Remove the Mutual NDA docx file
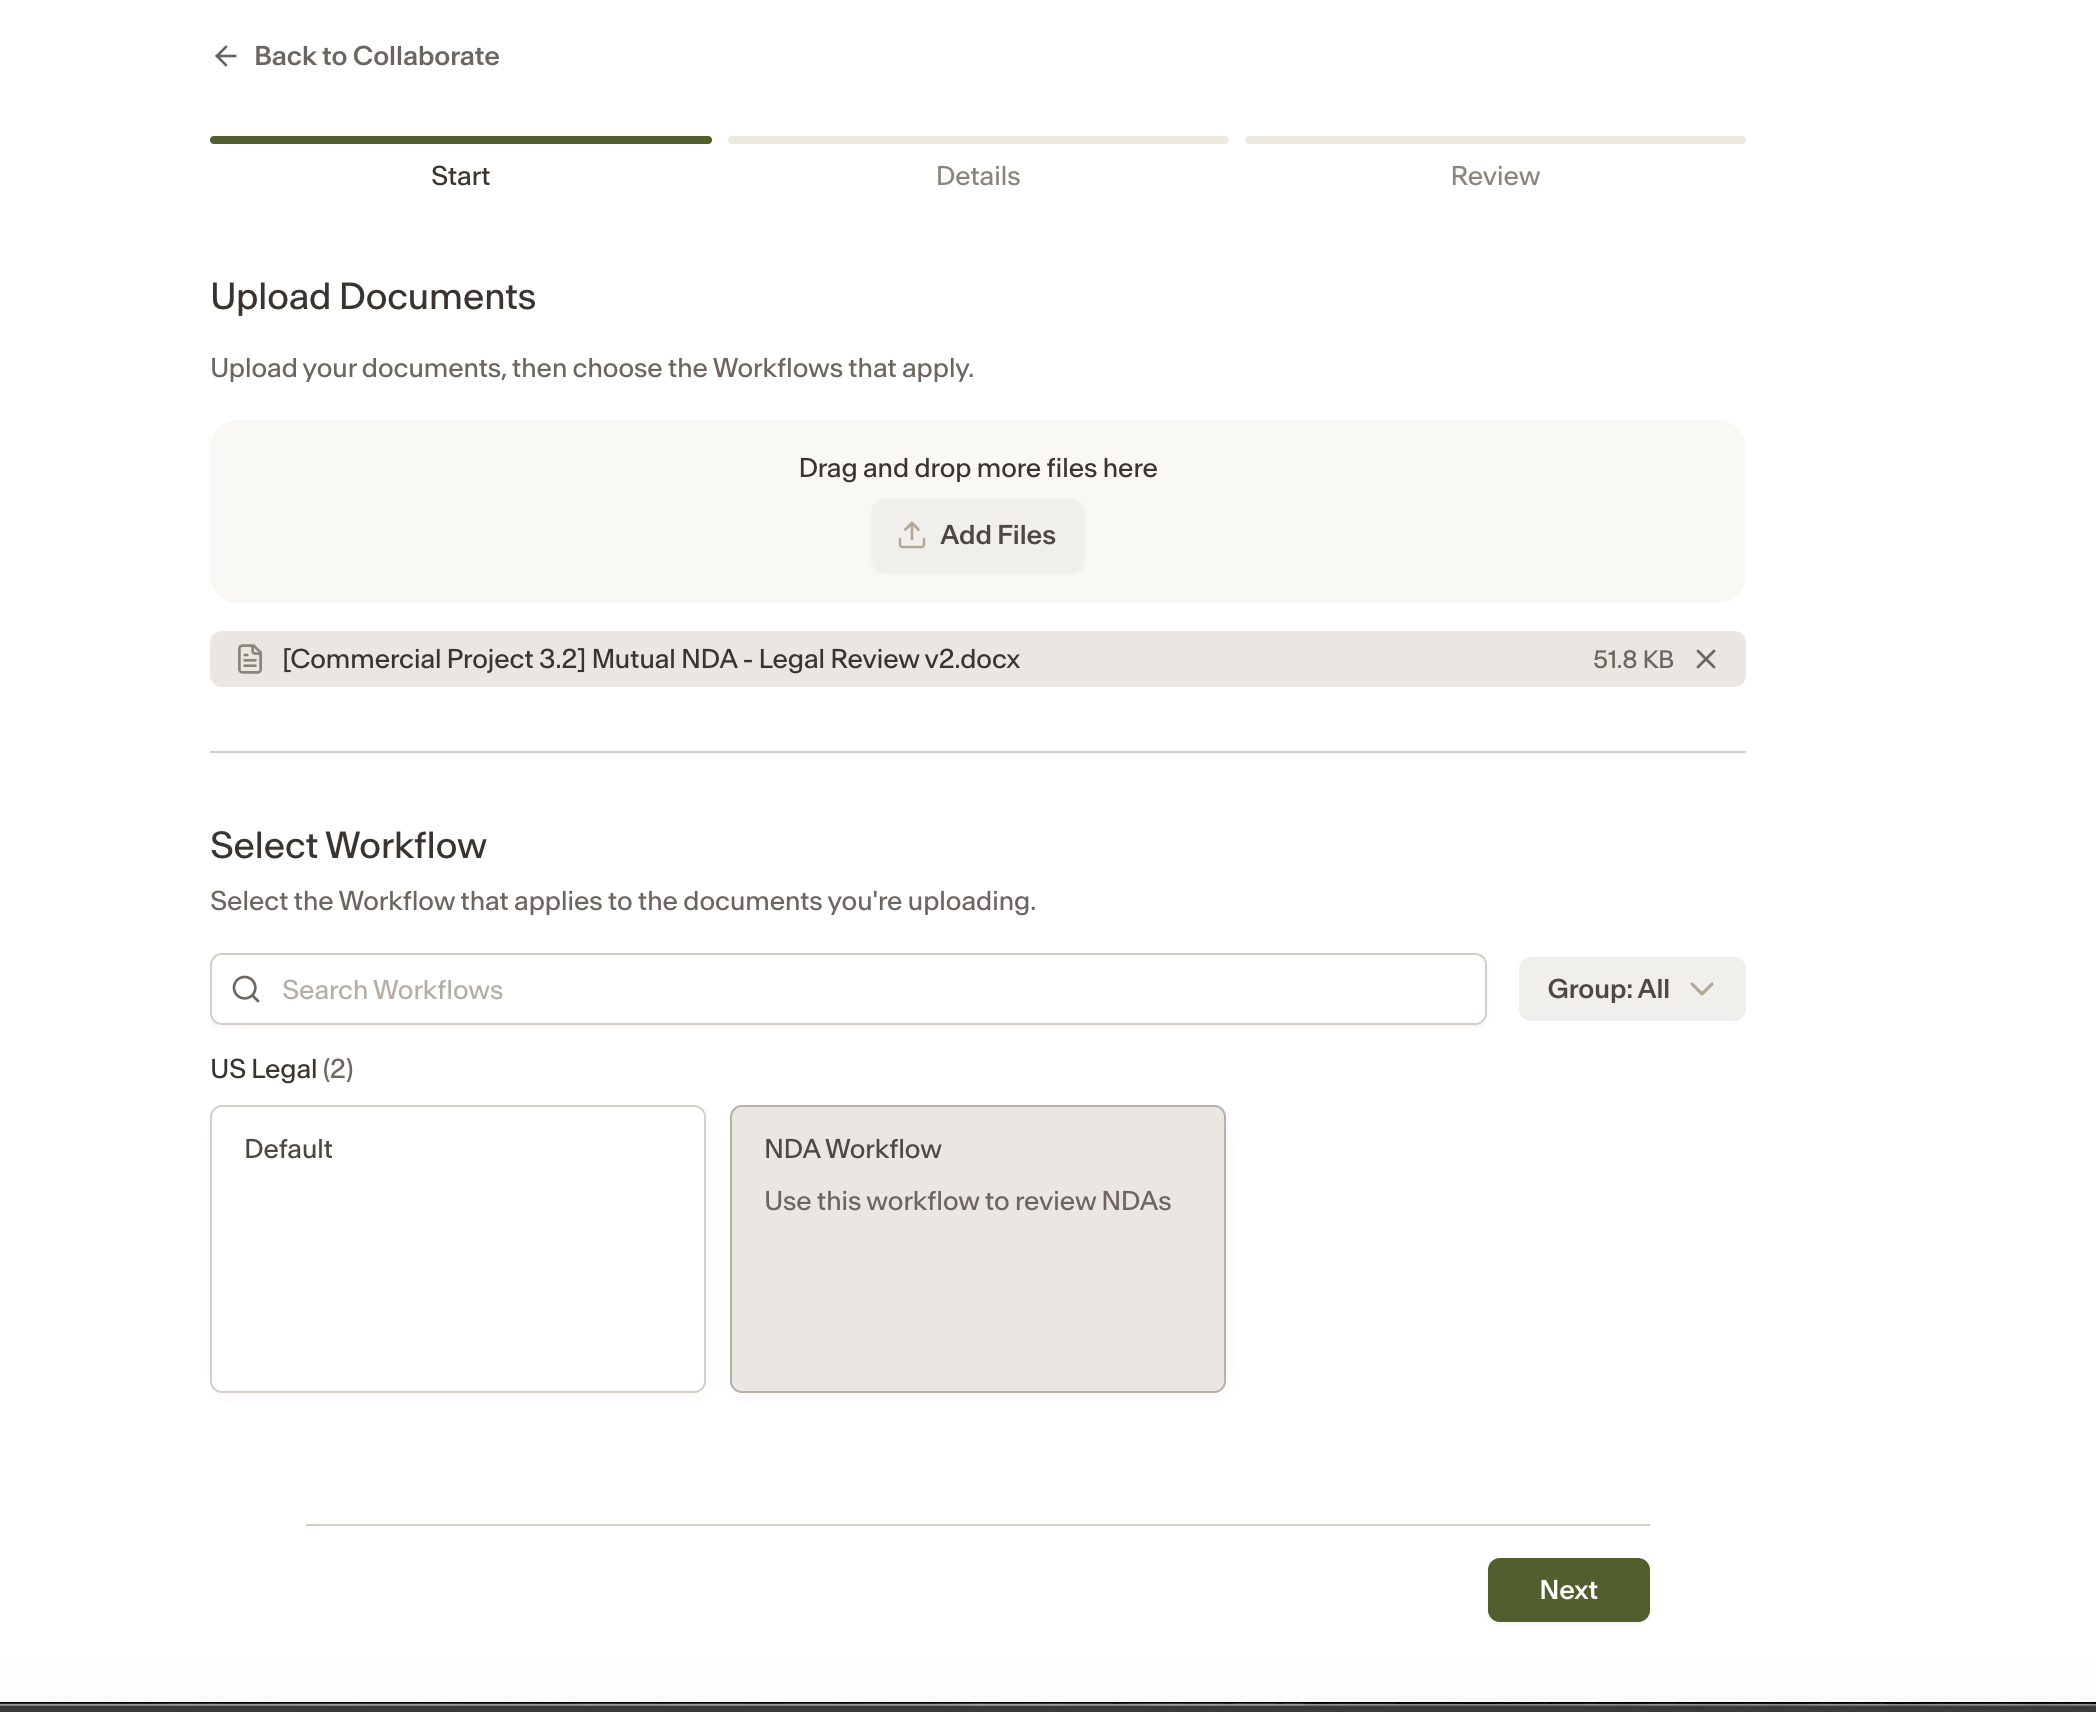This screenshot has height=1712, width=2096. 1706,659
